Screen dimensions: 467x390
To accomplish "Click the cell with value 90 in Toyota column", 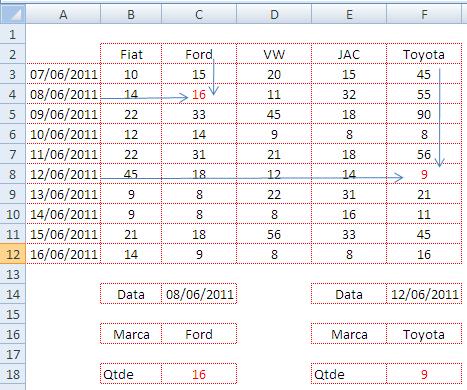I will point(424,114).
